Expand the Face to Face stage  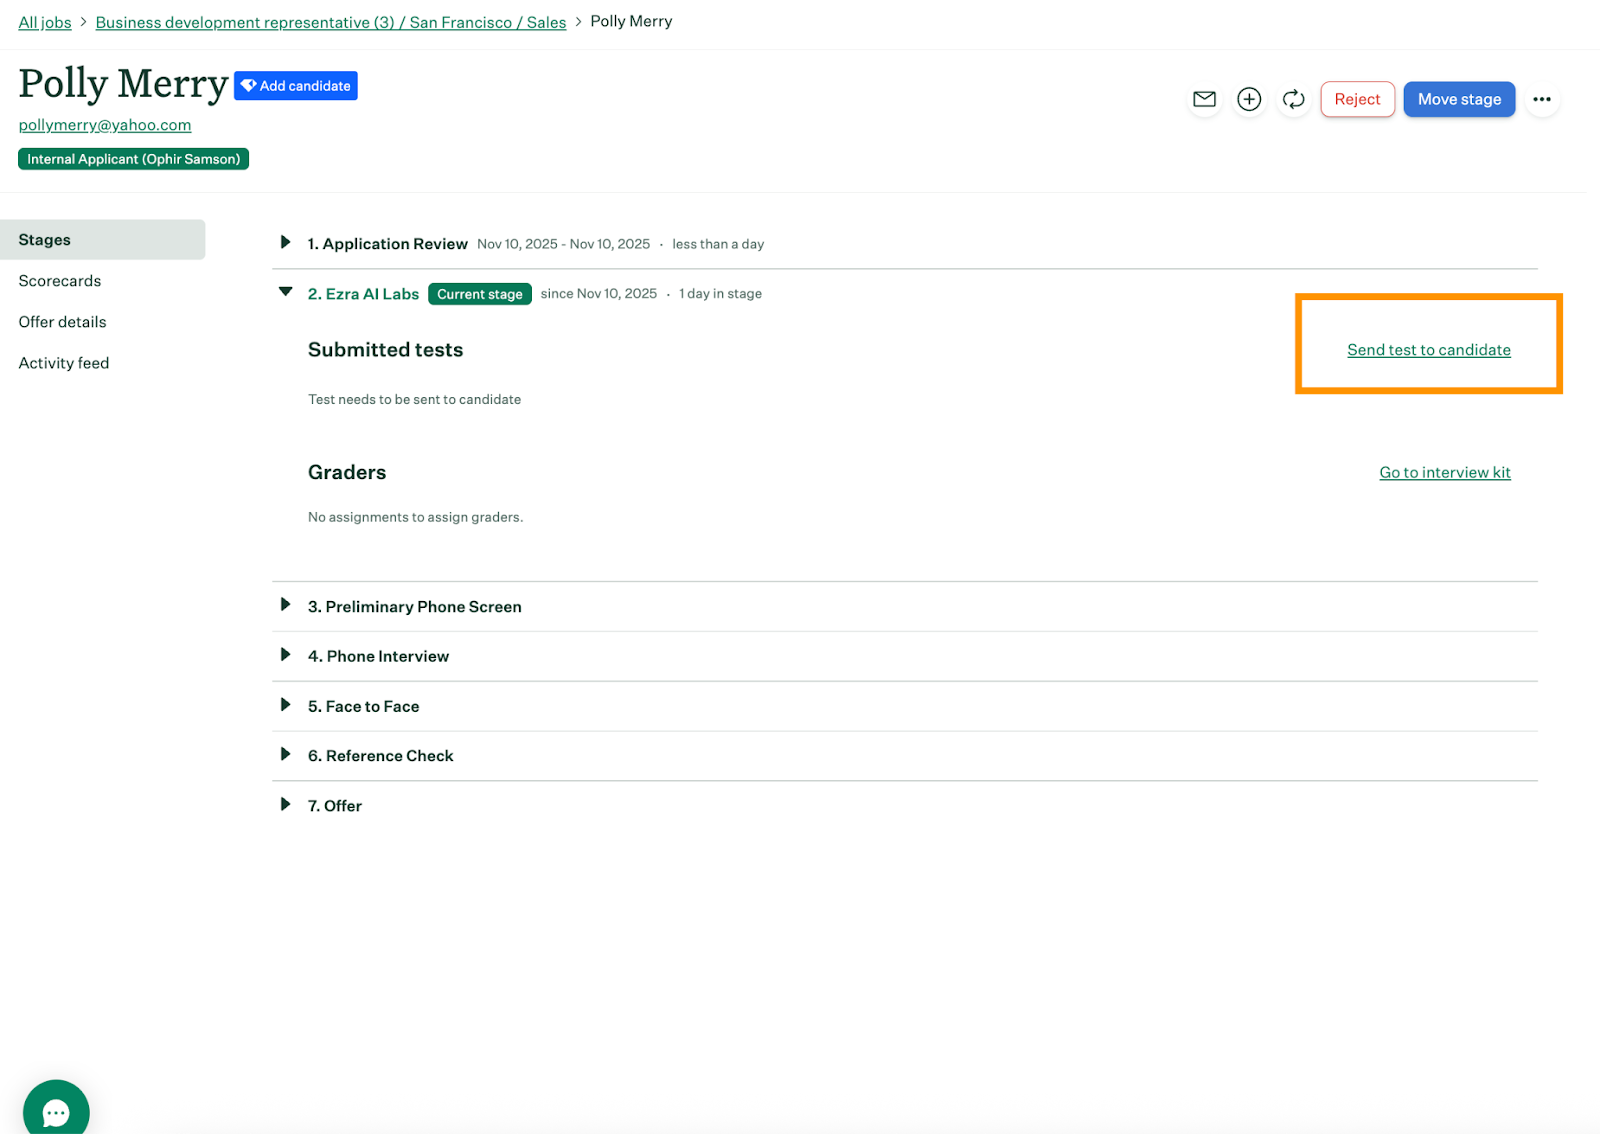click(286, 705)
